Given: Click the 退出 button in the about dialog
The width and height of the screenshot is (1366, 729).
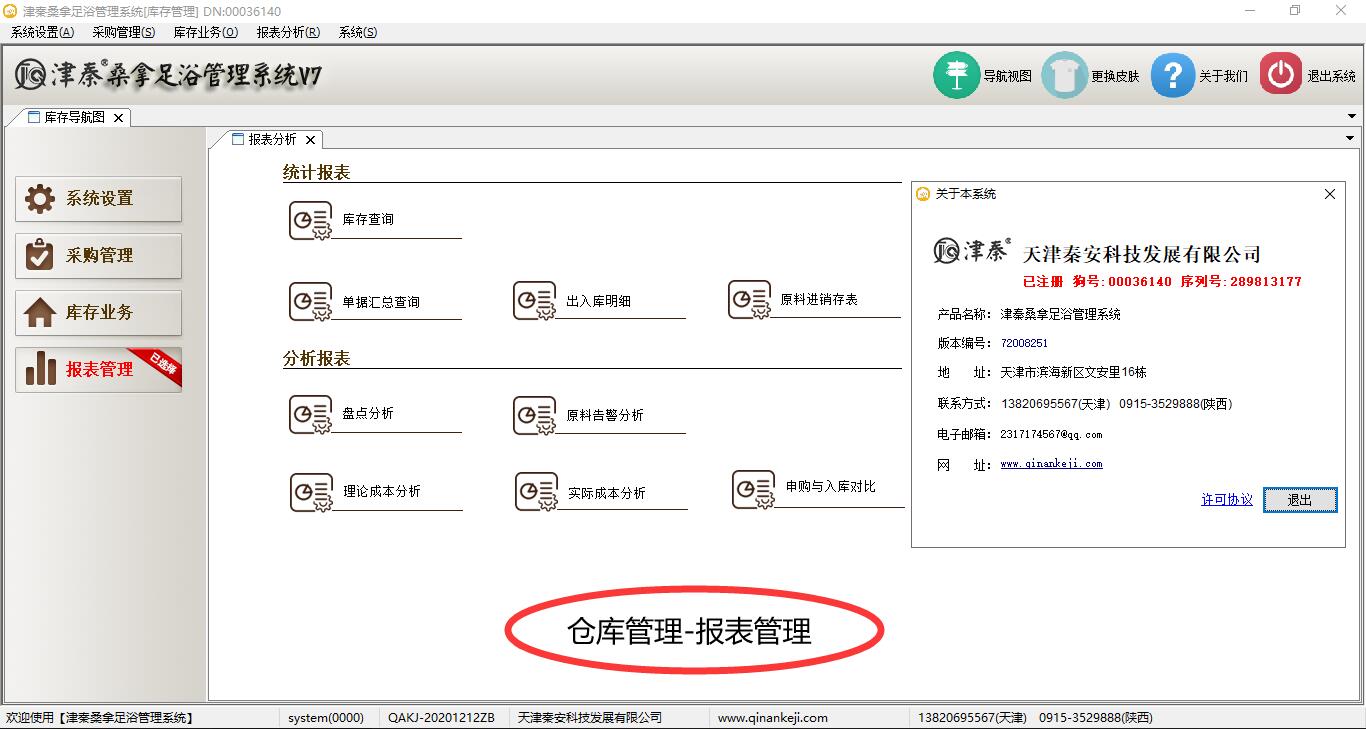Looking at the screenshot, I should point(1299,500).
